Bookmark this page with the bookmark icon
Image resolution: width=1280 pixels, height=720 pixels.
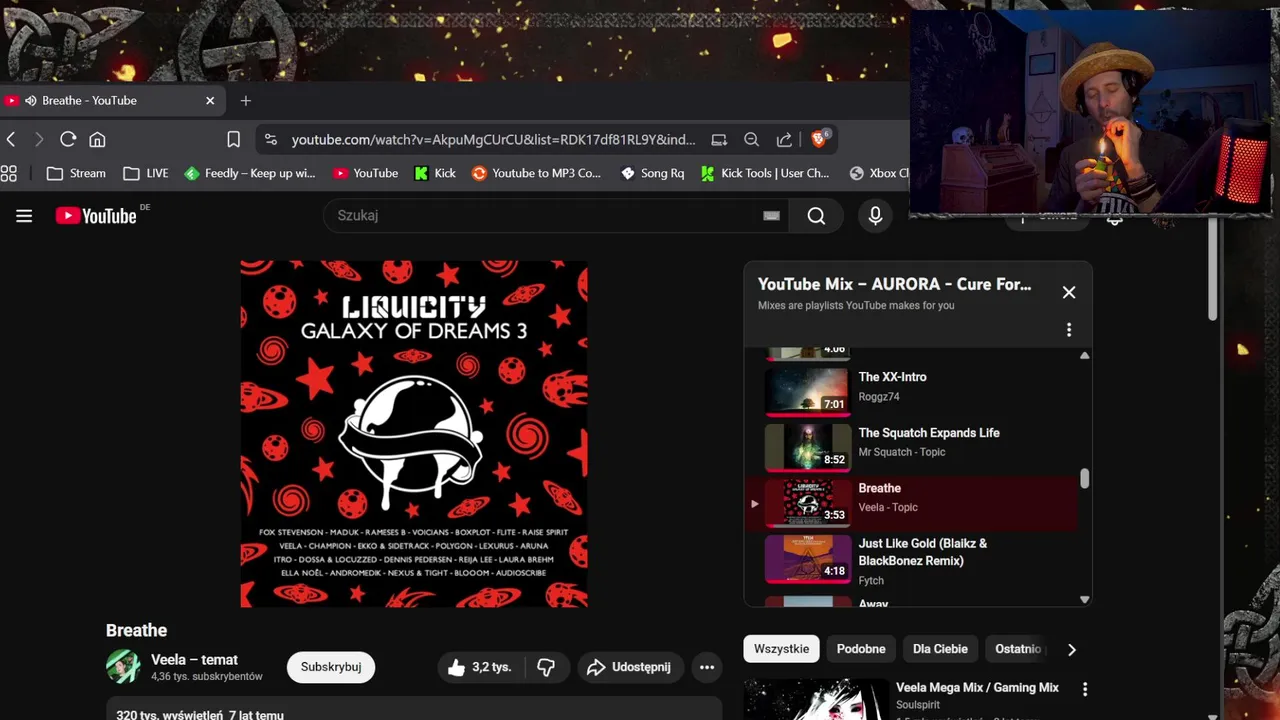coord(233,139)
